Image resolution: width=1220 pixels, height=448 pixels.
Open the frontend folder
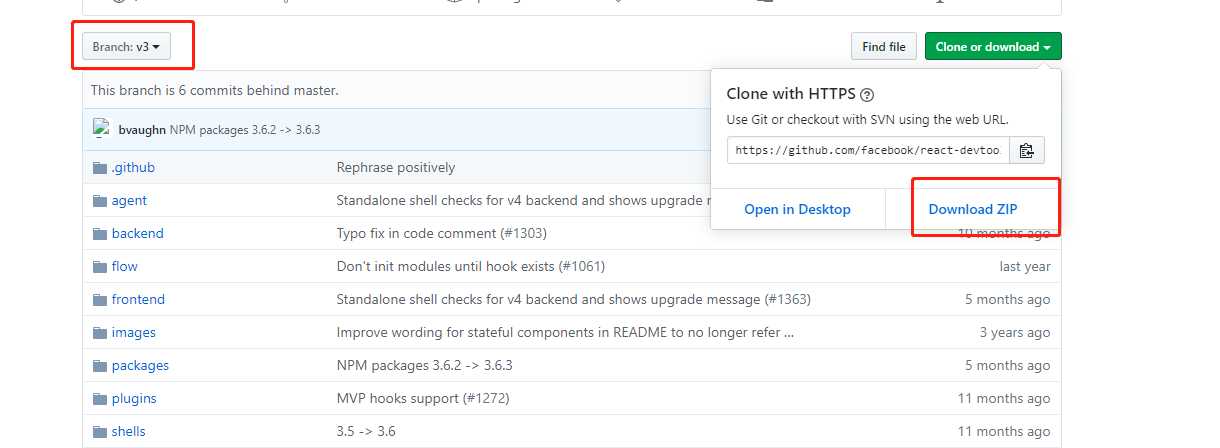138,300
